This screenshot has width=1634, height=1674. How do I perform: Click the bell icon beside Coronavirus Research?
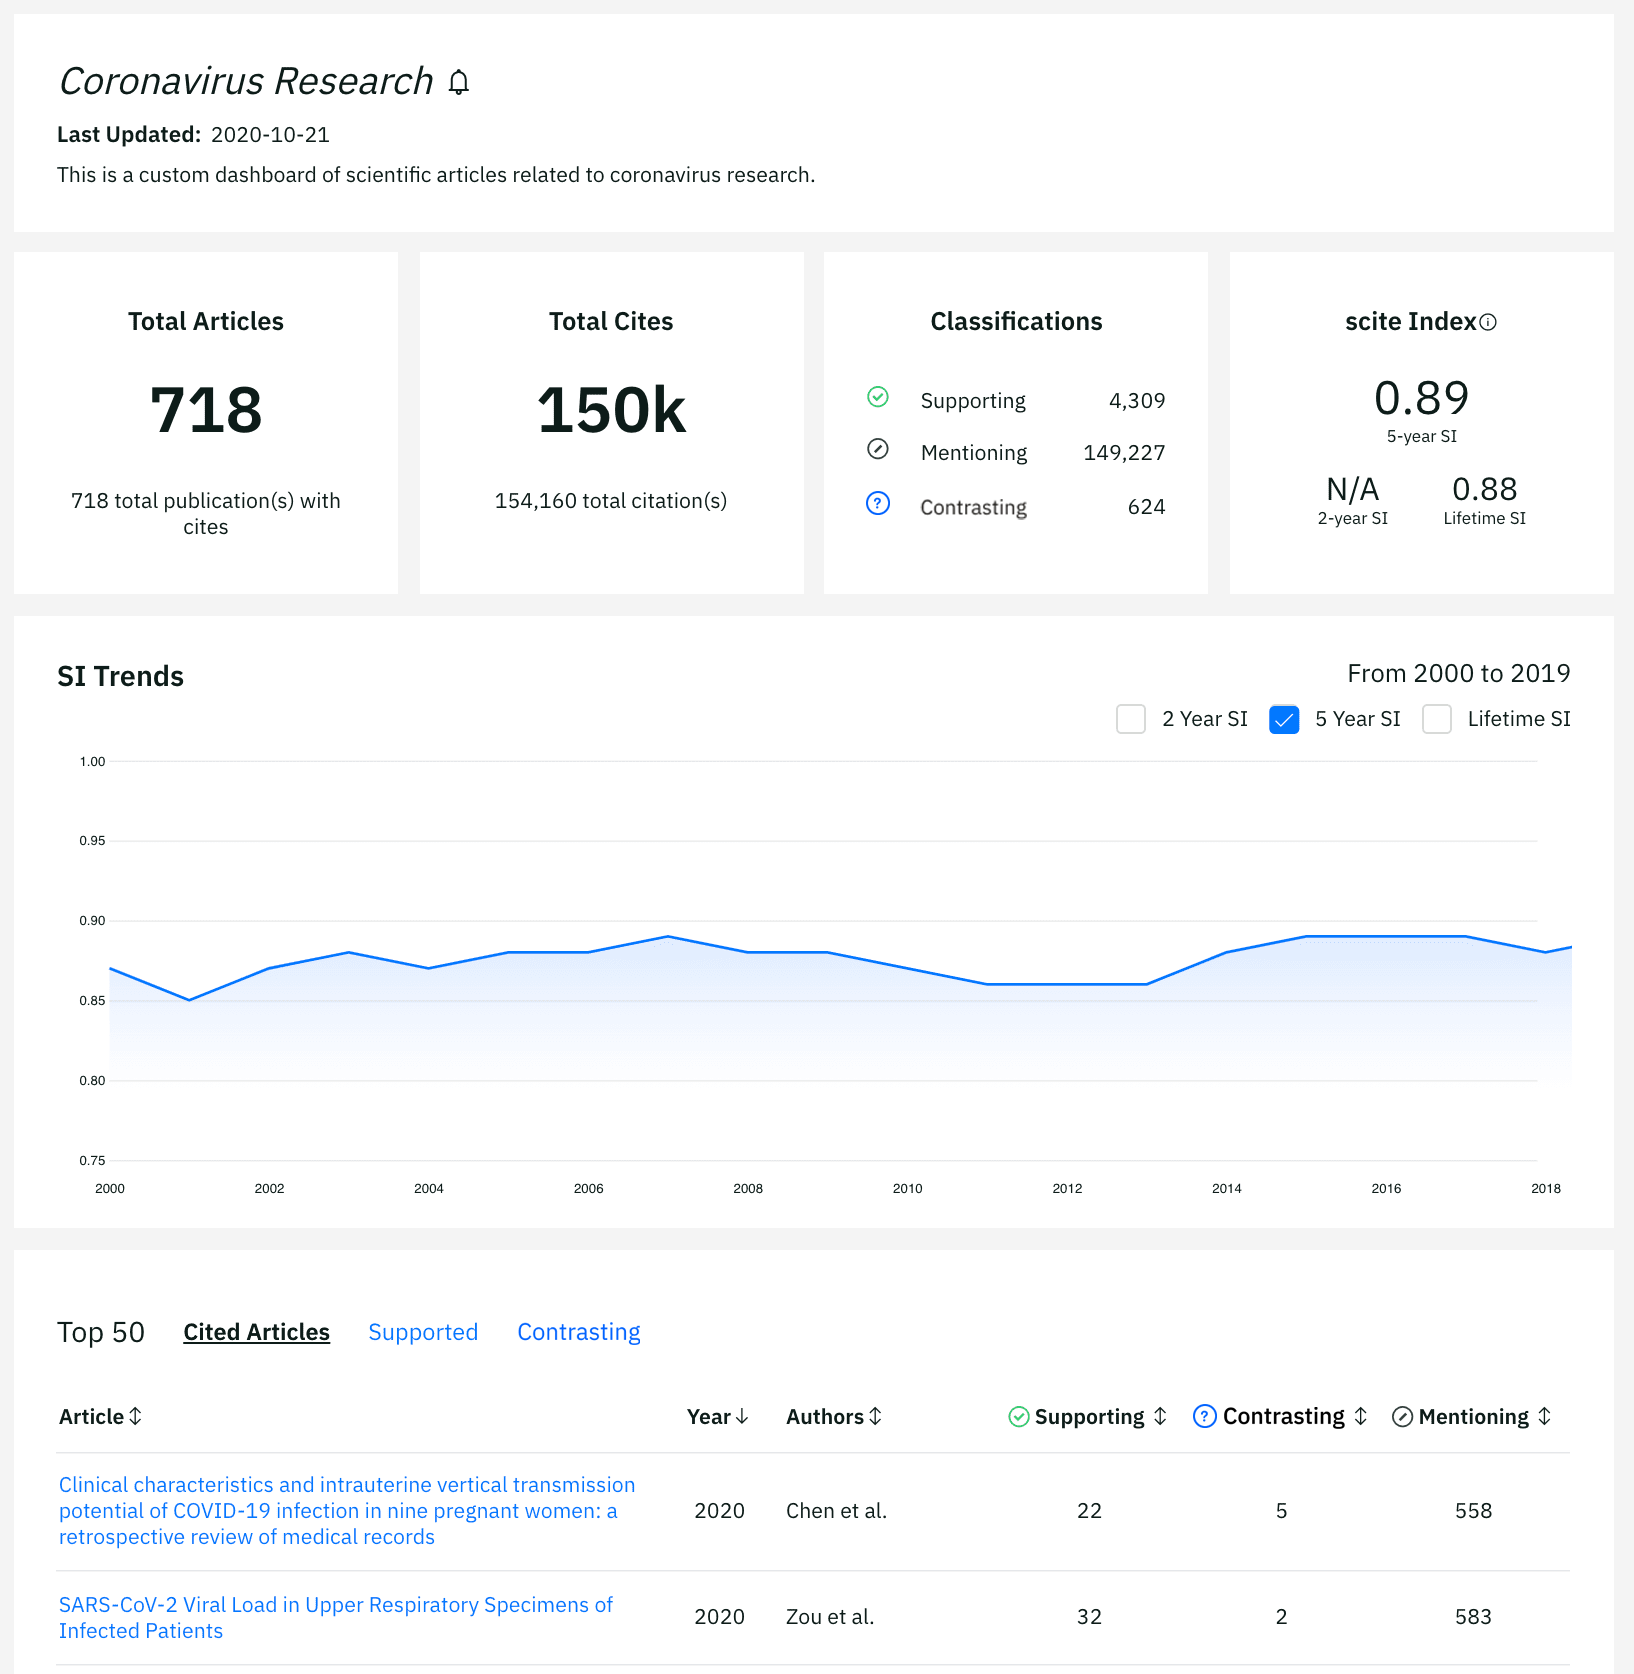pyautogui.click(x=459, y=82)
